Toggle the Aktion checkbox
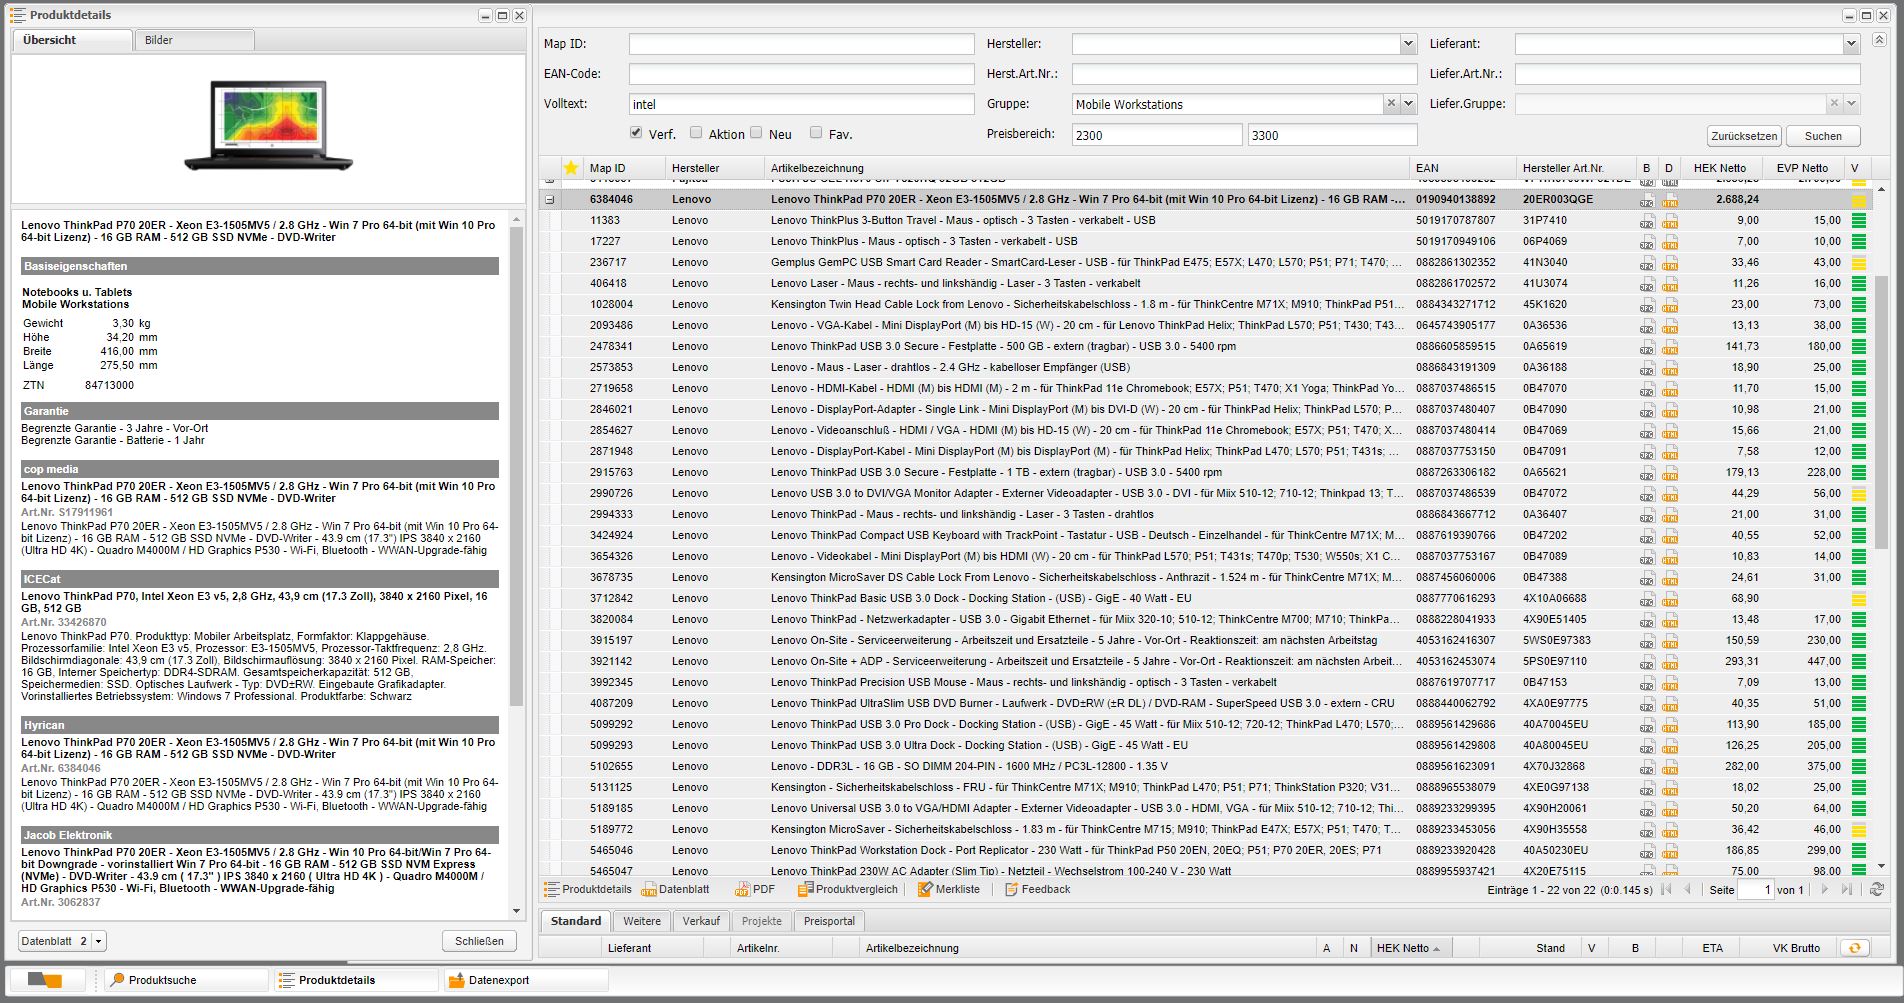Viewport: 1904px width, 1003px height. tap(696, 132)
